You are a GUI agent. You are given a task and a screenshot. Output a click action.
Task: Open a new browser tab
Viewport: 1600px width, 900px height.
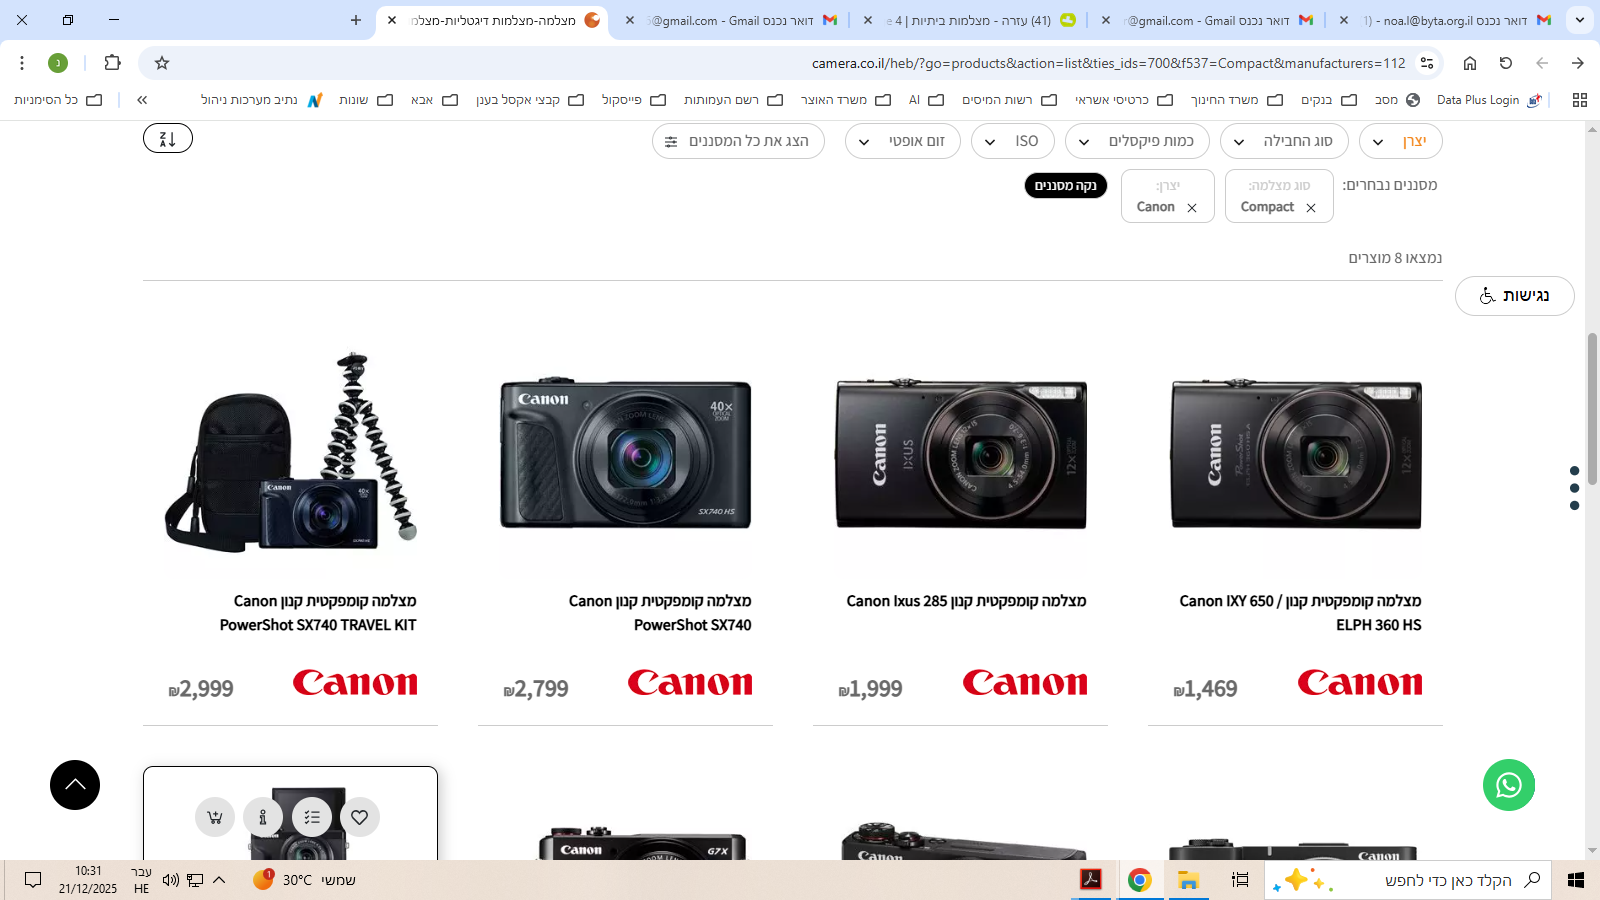(356, 20)
